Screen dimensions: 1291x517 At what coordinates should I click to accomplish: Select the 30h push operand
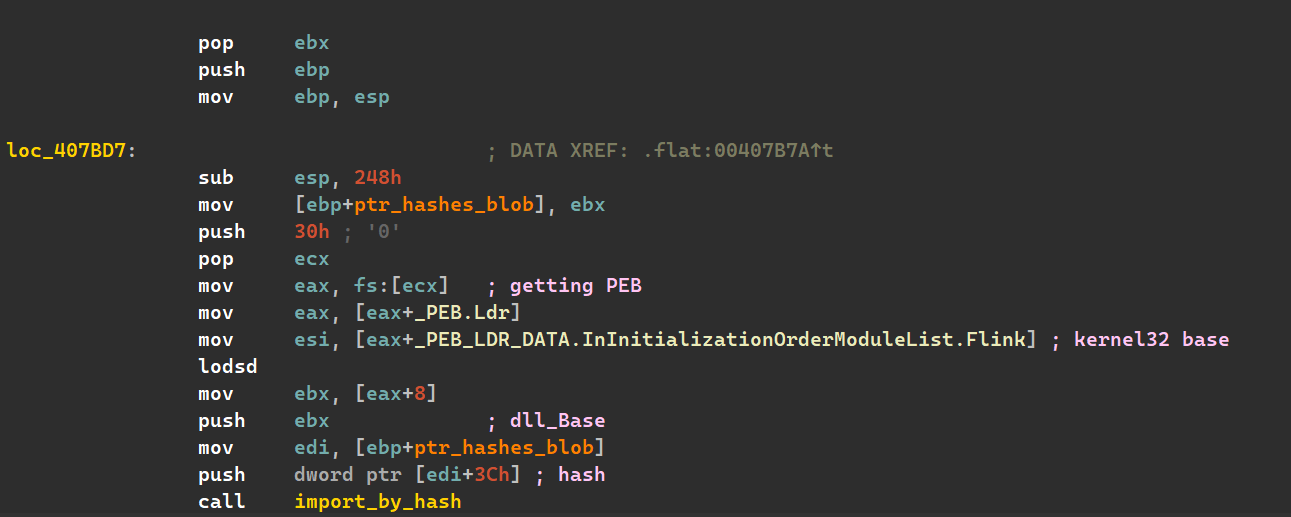click(311, 232)
